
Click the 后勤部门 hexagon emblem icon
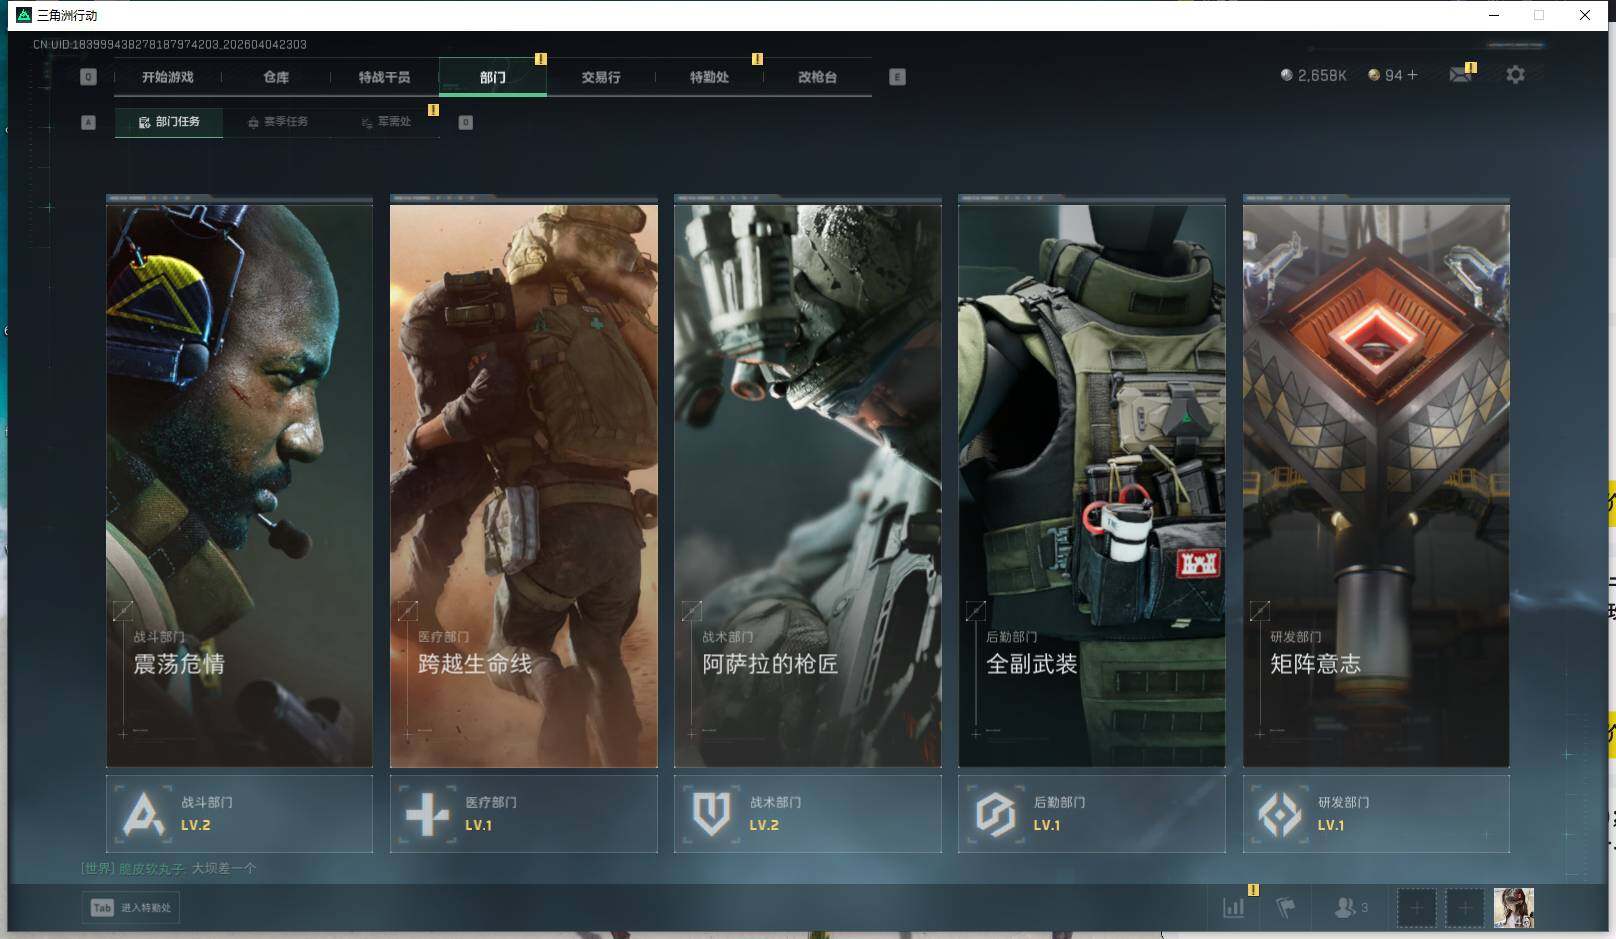(995, 814)
